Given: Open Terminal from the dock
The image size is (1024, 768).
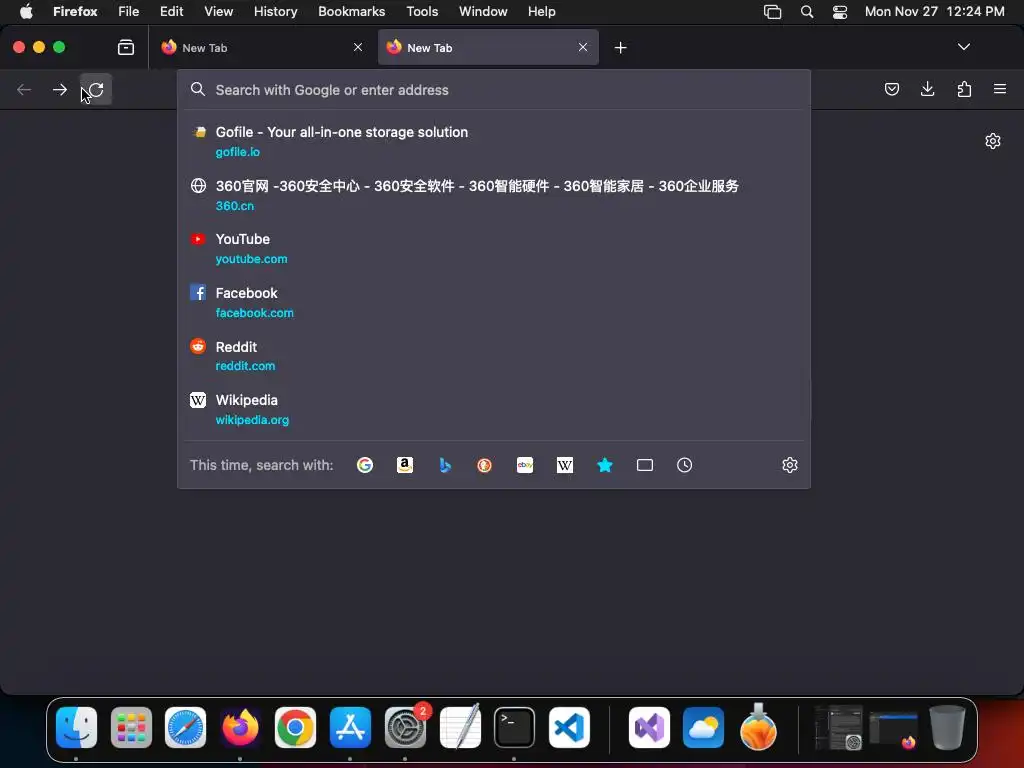Looking at the screenshot, I should pos(514,727).
